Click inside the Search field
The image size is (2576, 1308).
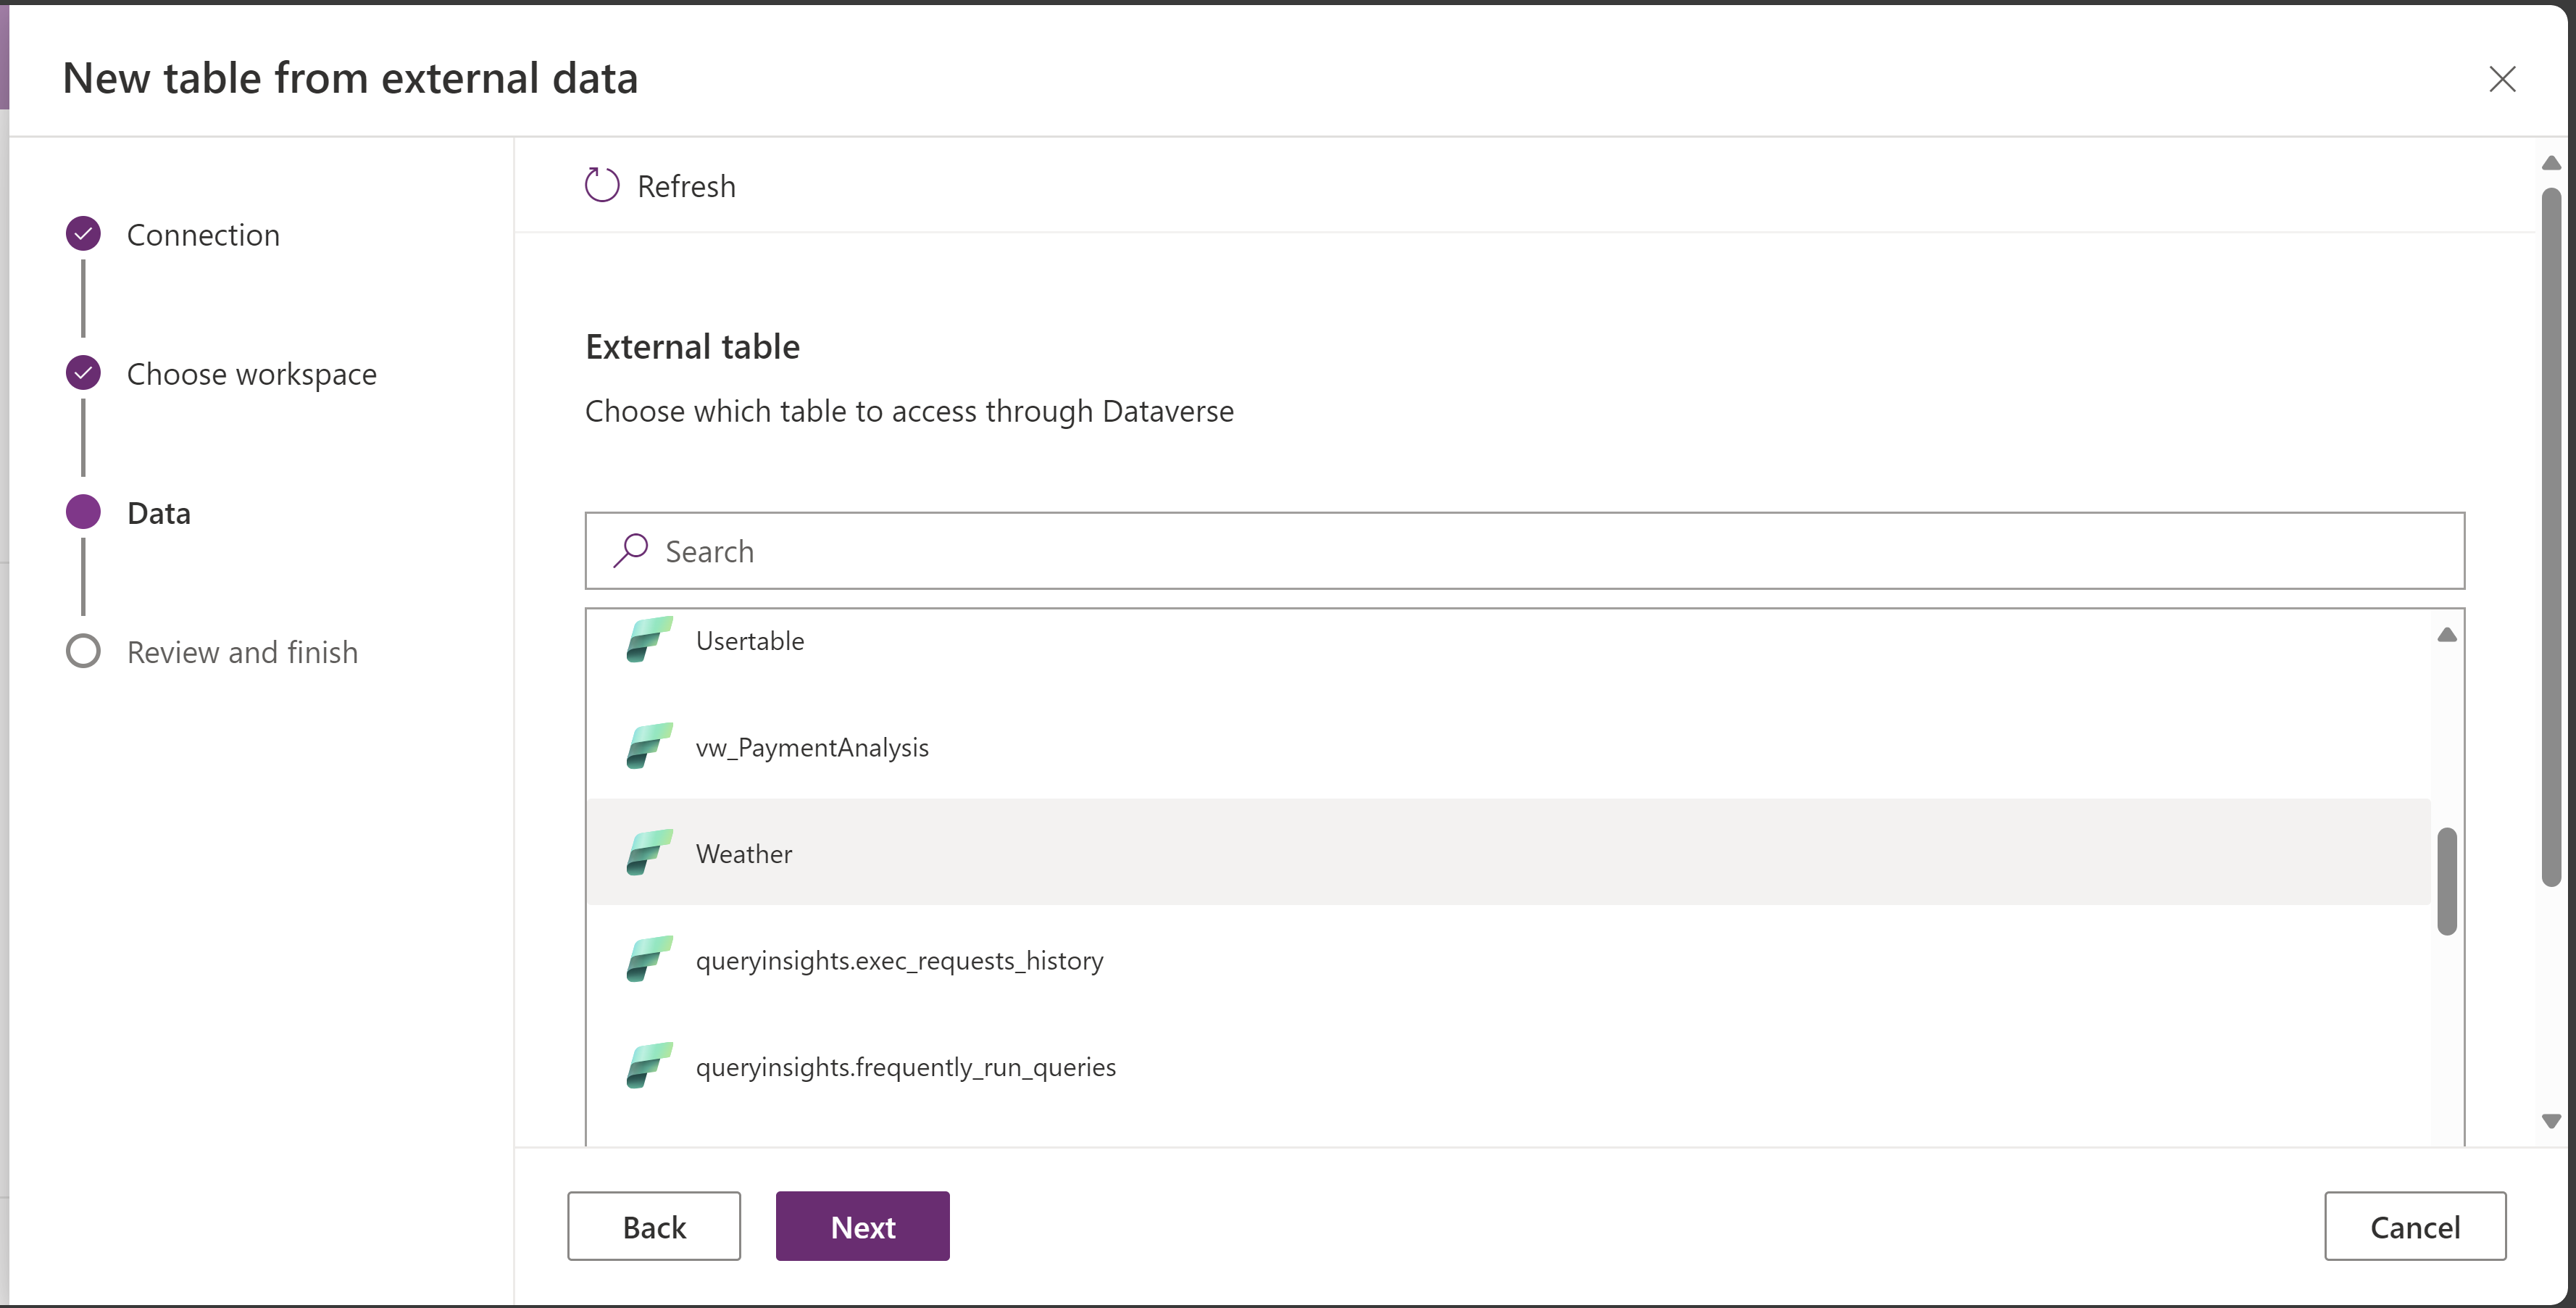(1200, 550)
